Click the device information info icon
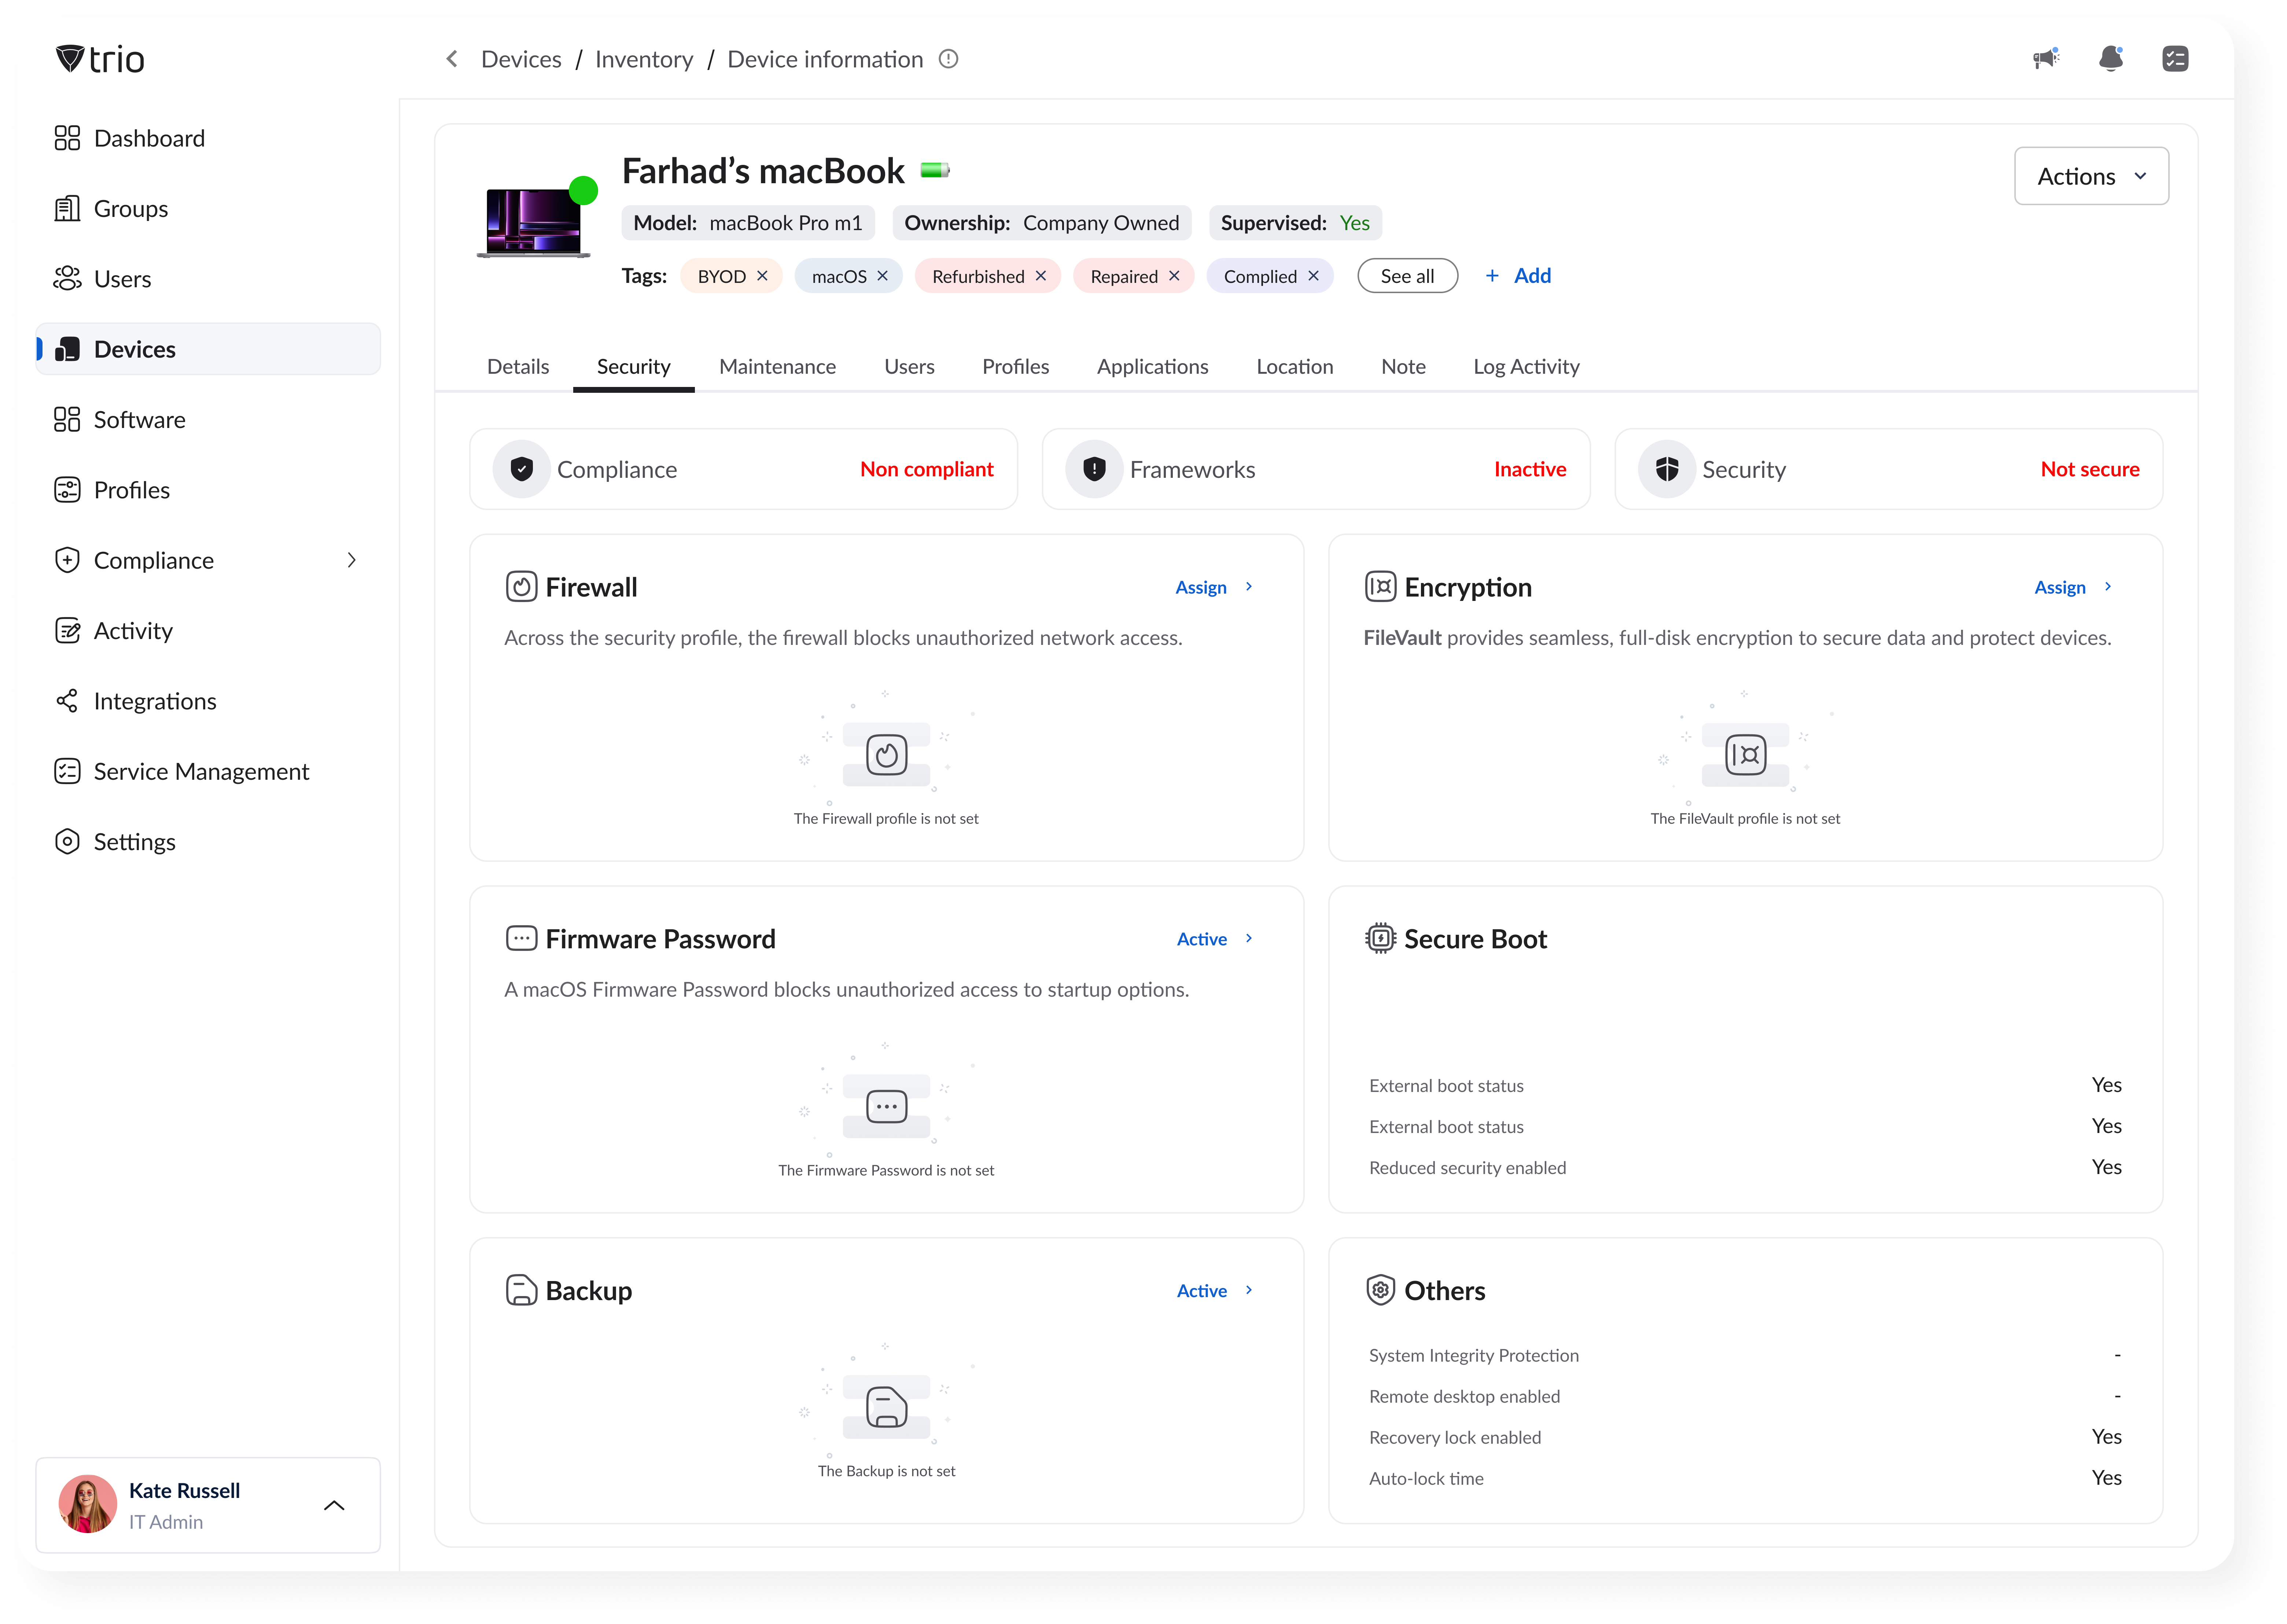2287x1624 pixels. pyautogui.click(x=948, y=59)
